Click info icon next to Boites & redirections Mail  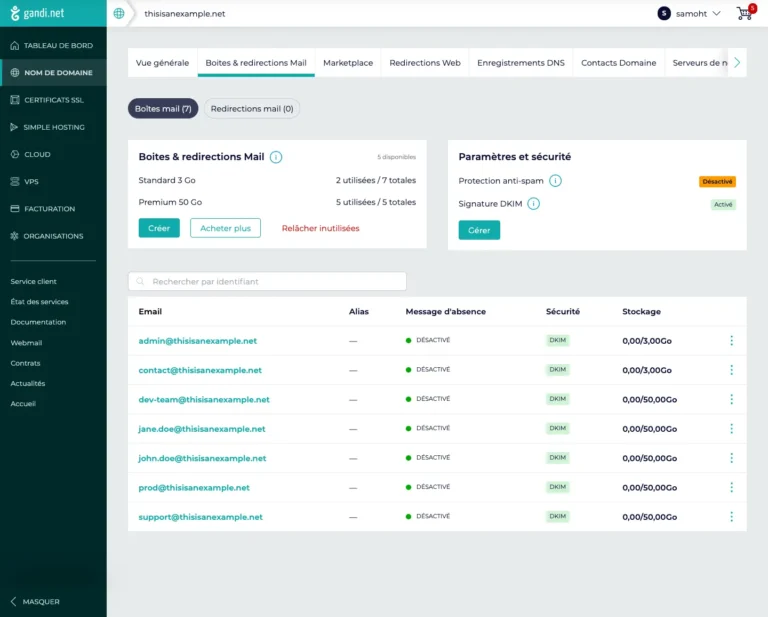pyautogui.click(x=276, y=157)
